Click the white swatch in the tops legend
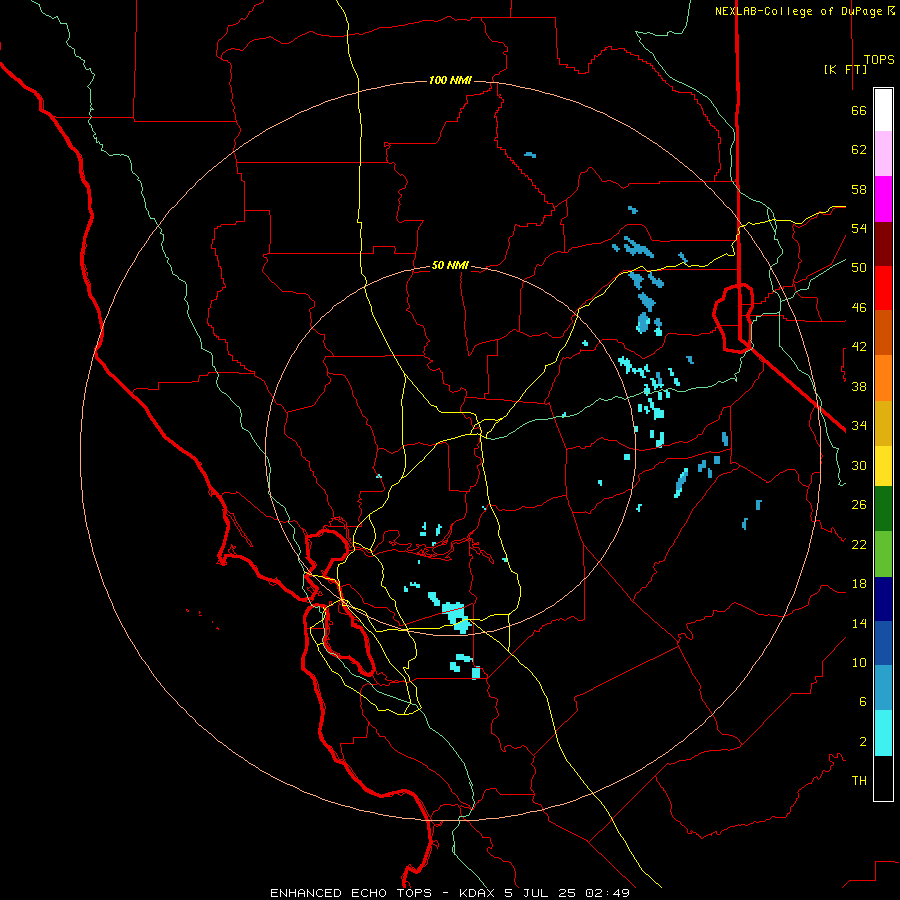 (x=883, y=110)
